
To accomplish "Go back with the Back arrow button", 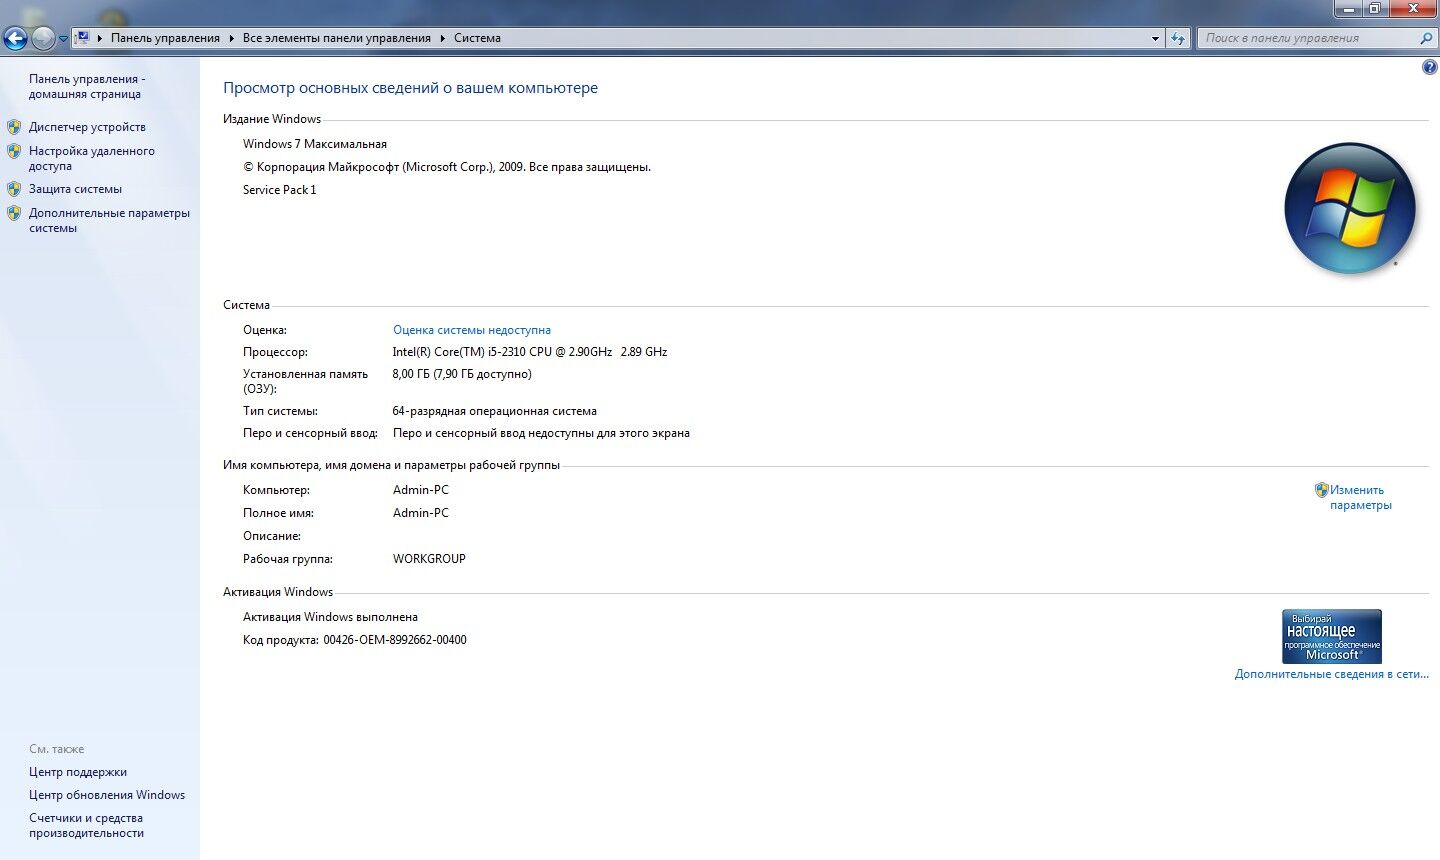I will click(15, 38).
